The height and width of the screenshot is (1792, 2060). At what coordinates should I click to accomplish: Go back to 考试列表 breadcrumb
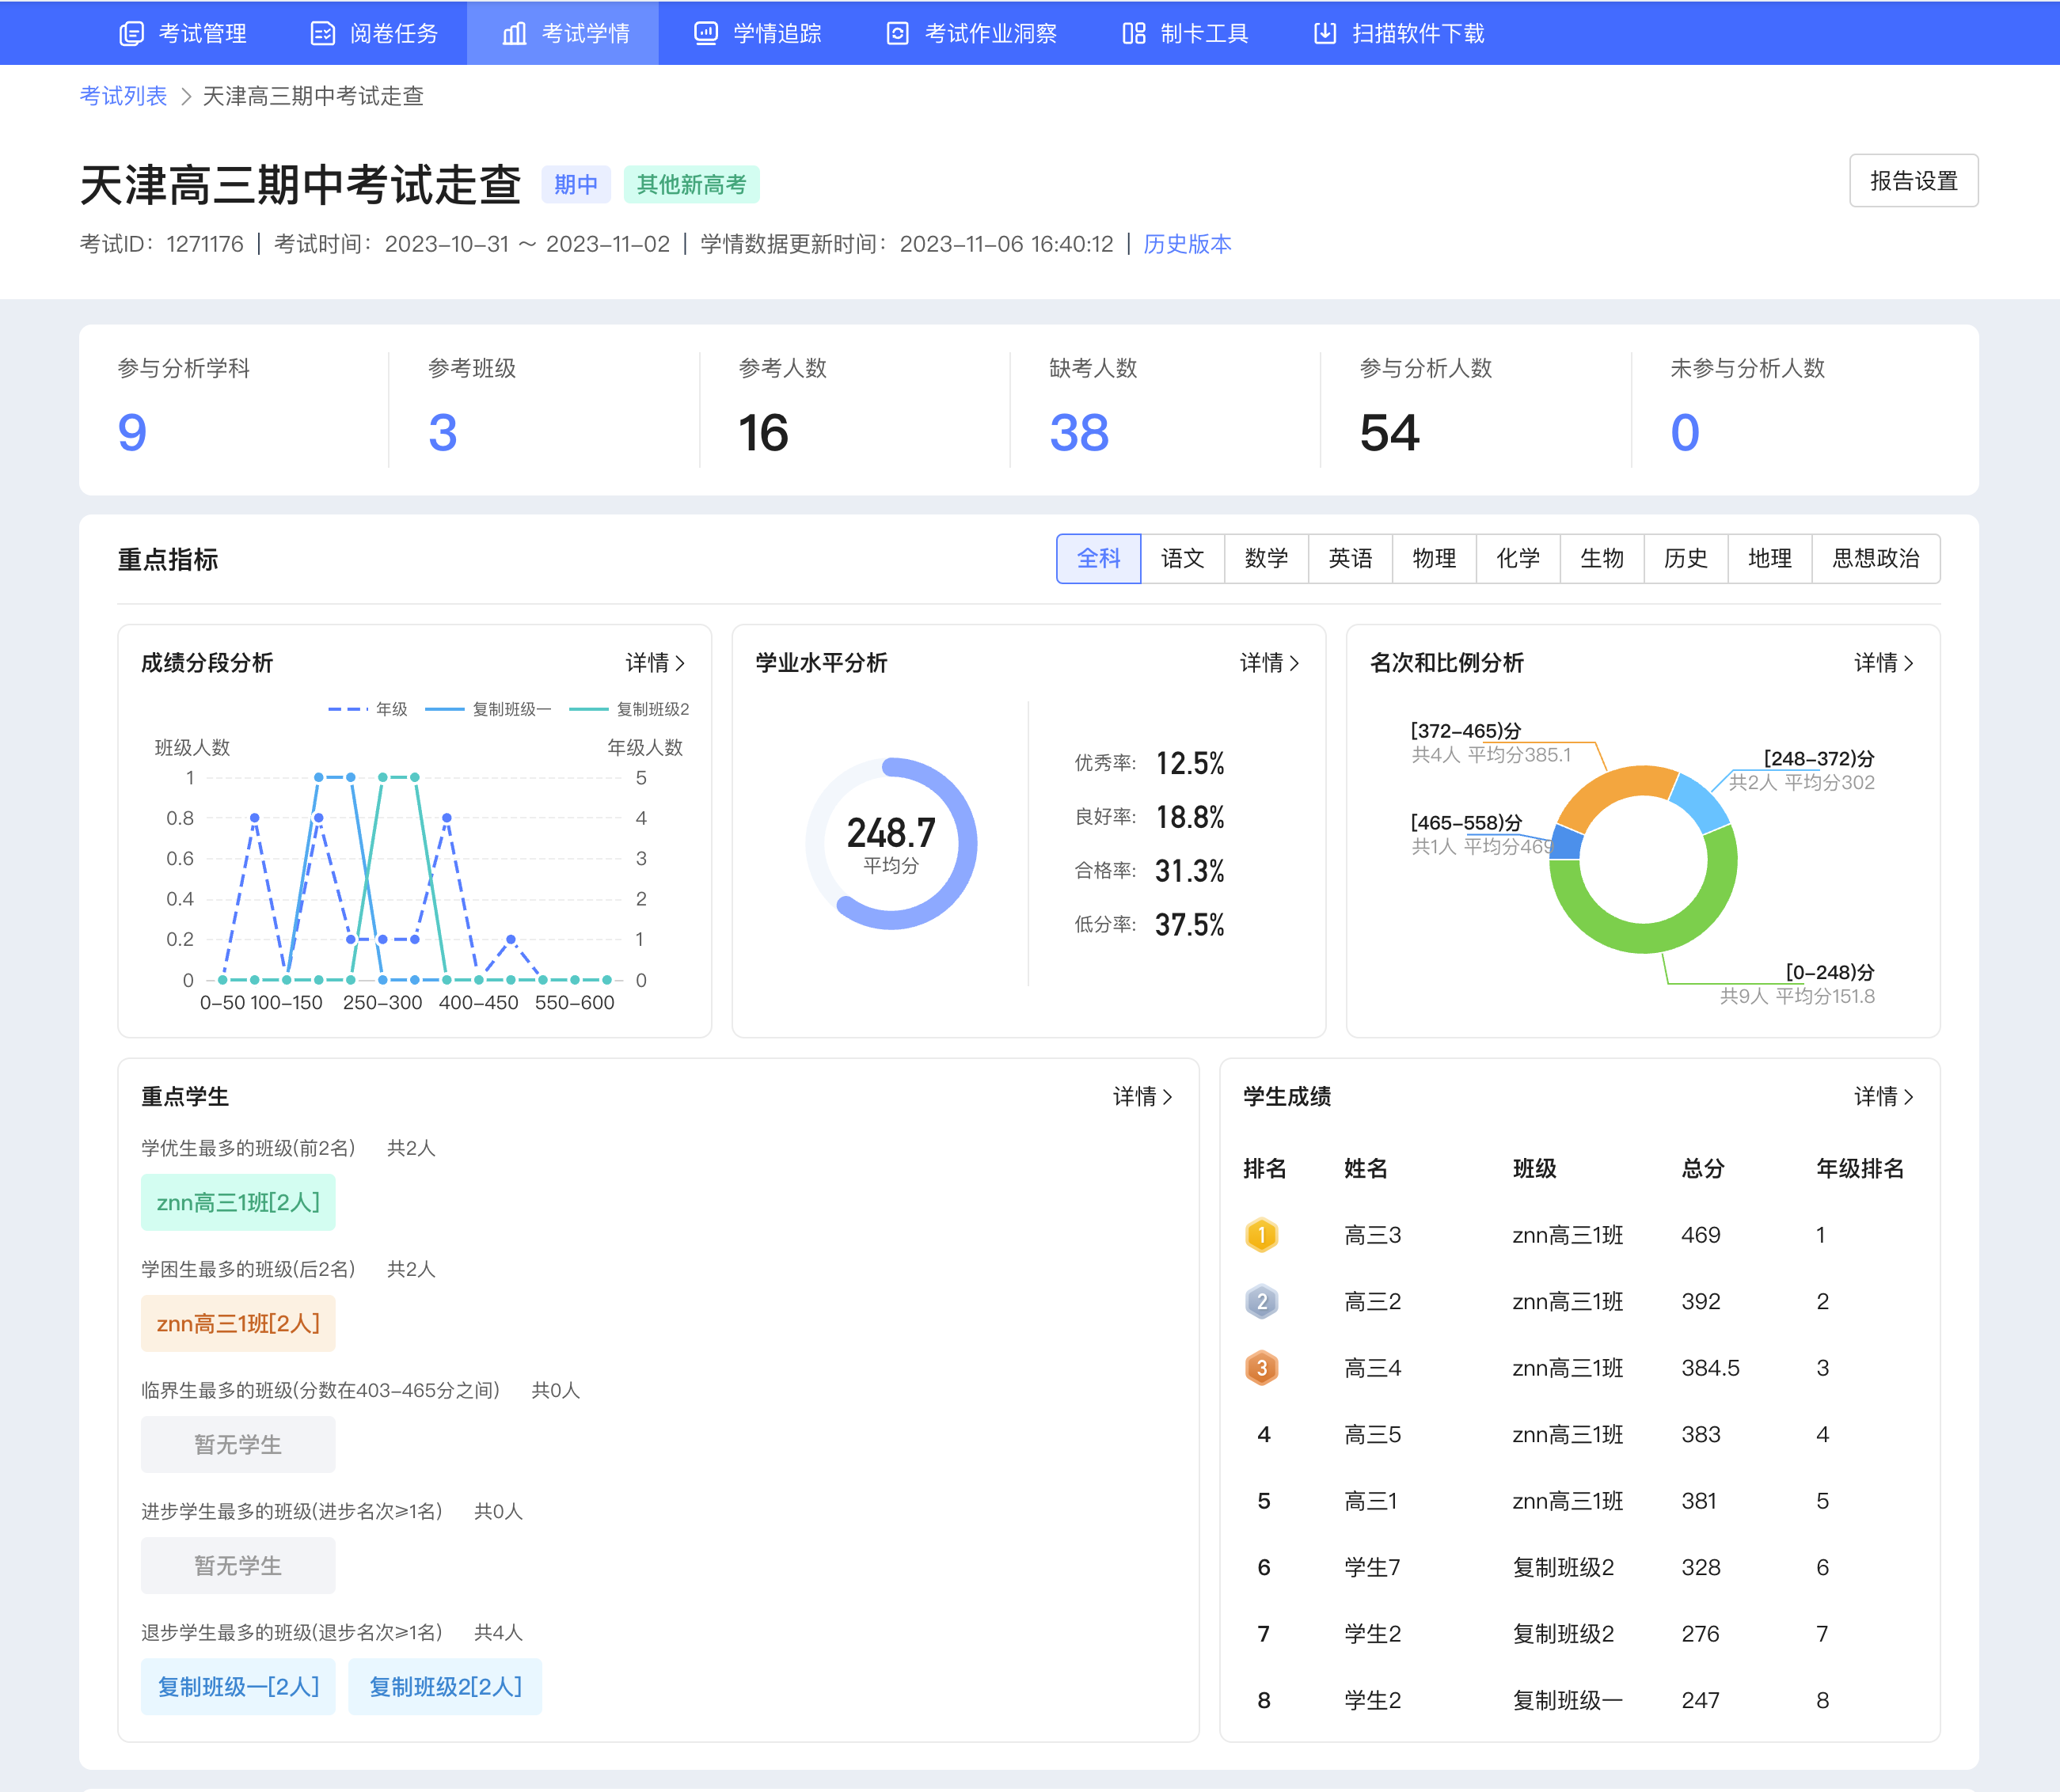click(x=123, y=96)
